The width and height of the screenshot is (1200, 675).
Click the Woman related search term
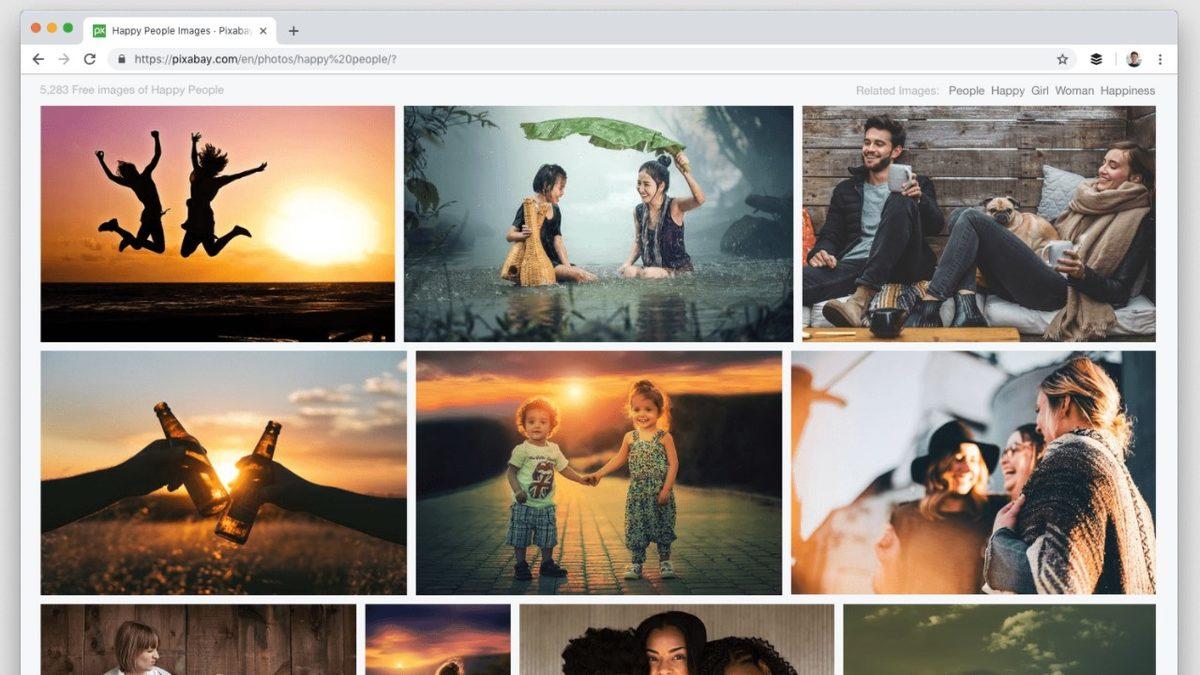(x=1073, y=90)
